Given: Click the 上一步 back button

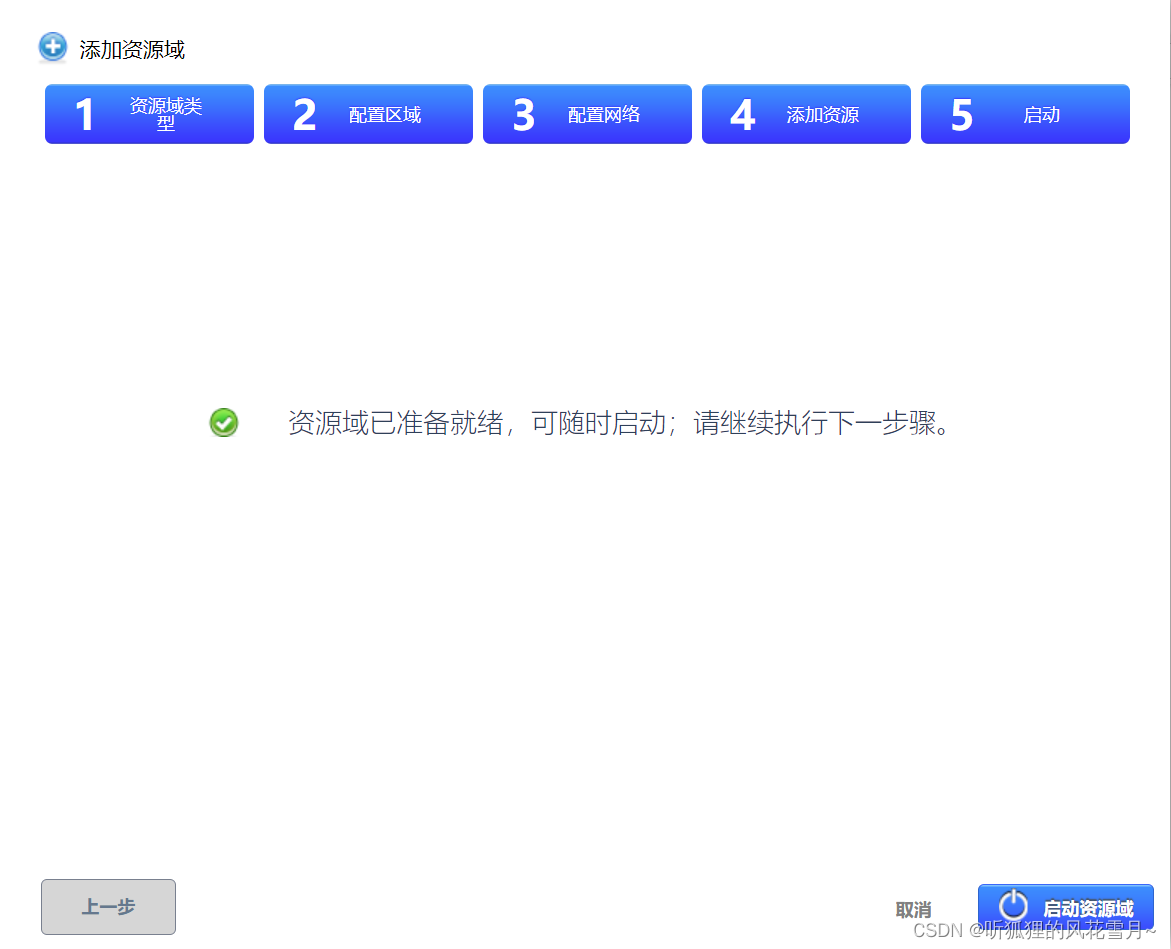Looking at the screenshot, I should (108, 906).
